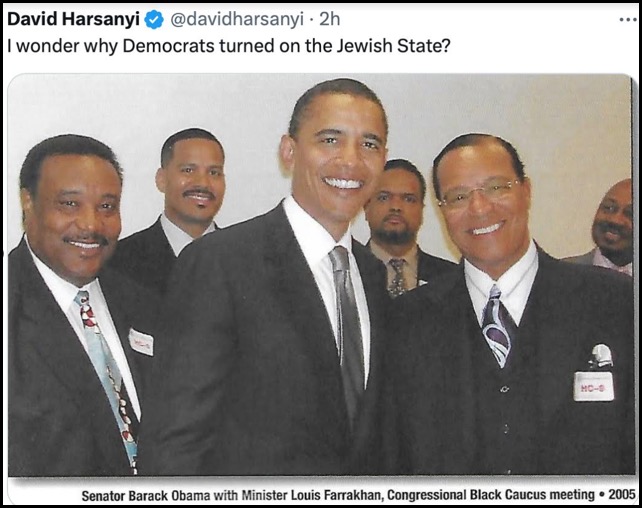
Task: Click the purple swirl-patterned necktie
Action: [497, 325]
